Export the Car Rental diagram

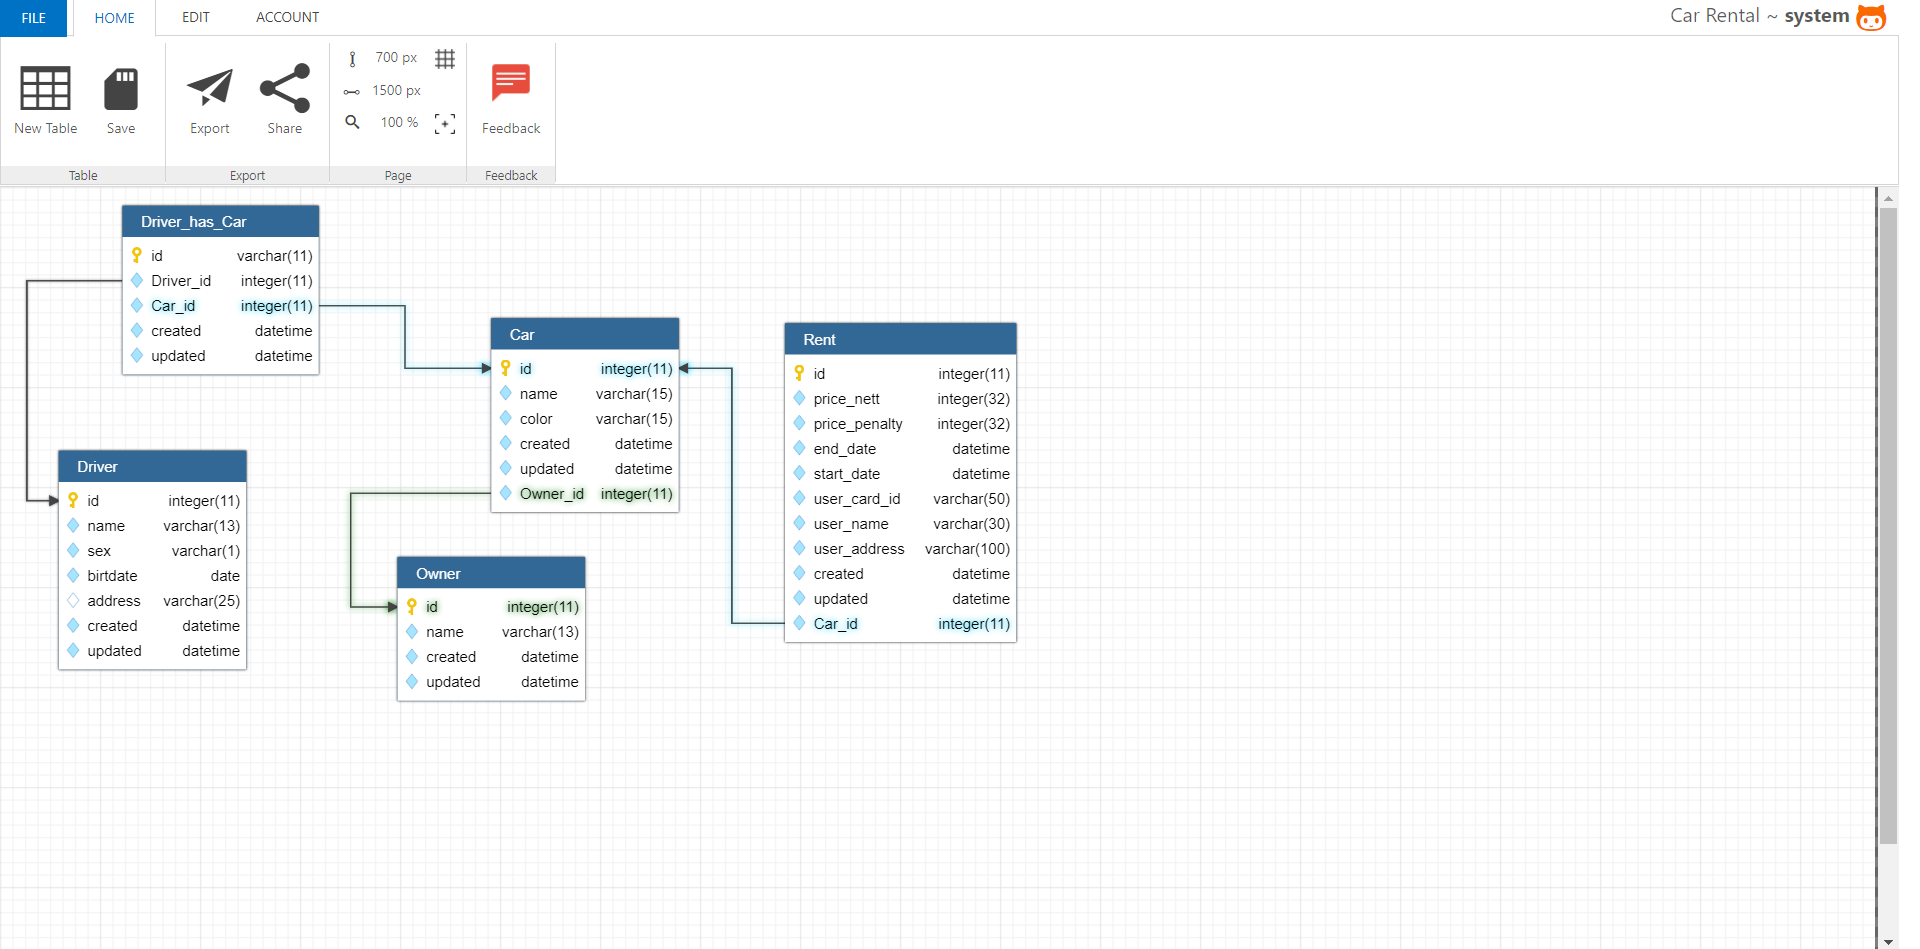[x=209, y=97]
